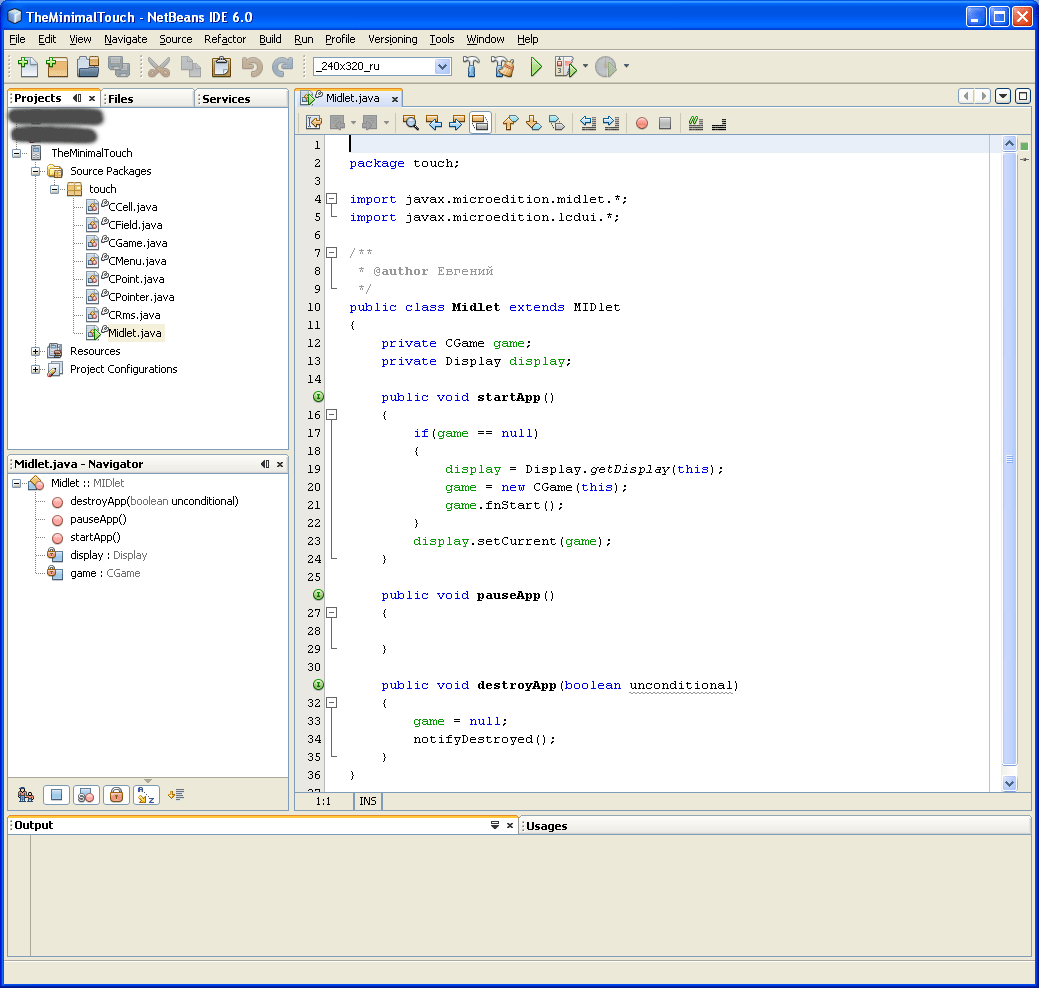The width and height of the screenshot is (1039, 988).
Task: Toggle Show Non-Public Members lock filter
Action: [116, 795]
